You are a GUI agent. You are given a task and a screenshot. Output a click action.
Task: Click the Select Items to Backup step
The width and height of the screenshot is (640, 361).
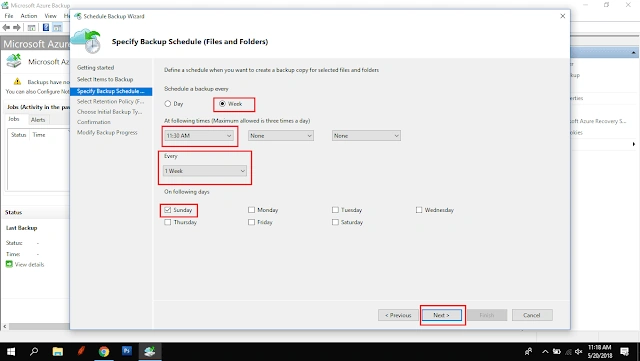[x=105, y=79]
